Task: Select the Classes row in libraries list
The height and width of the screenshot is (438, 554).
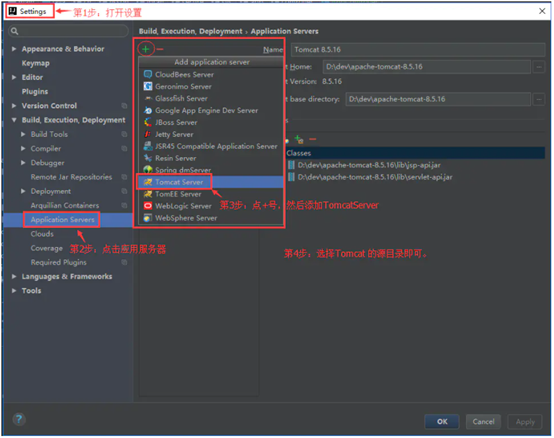Action: point(415,153)
